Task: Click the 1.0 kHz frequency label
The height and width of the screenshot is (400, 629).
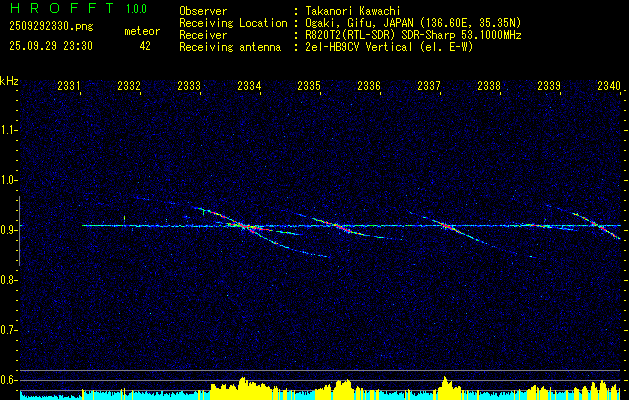Action: [8, 180]
